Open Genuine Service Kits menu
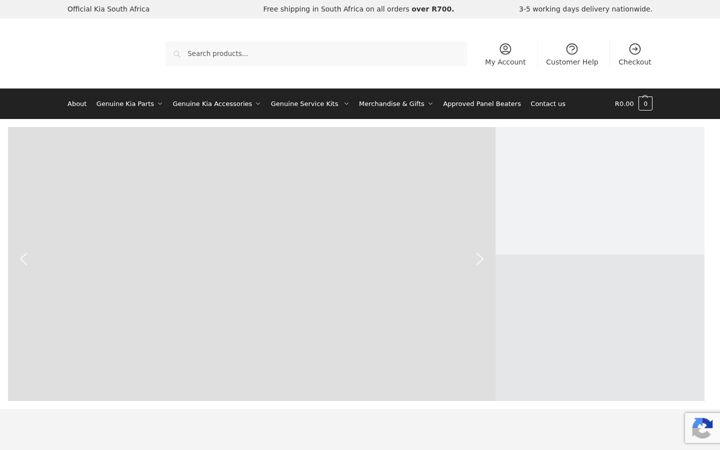720x450 pixels. click(304, 104)
